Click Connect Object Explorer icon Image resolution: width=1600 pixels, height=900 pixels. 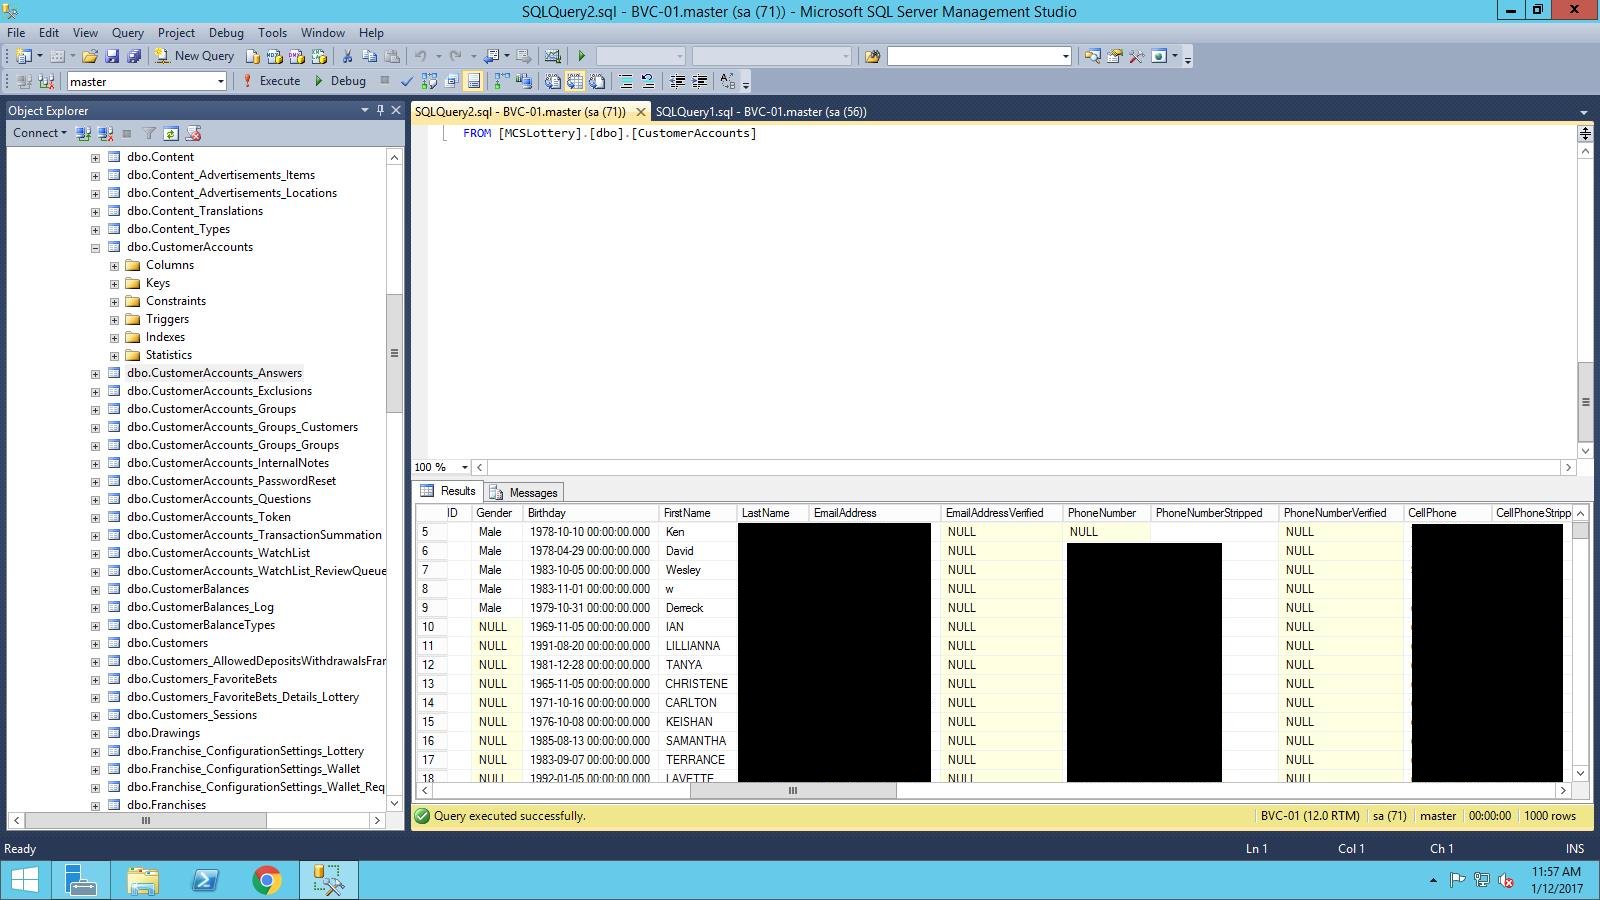[83, 133]
